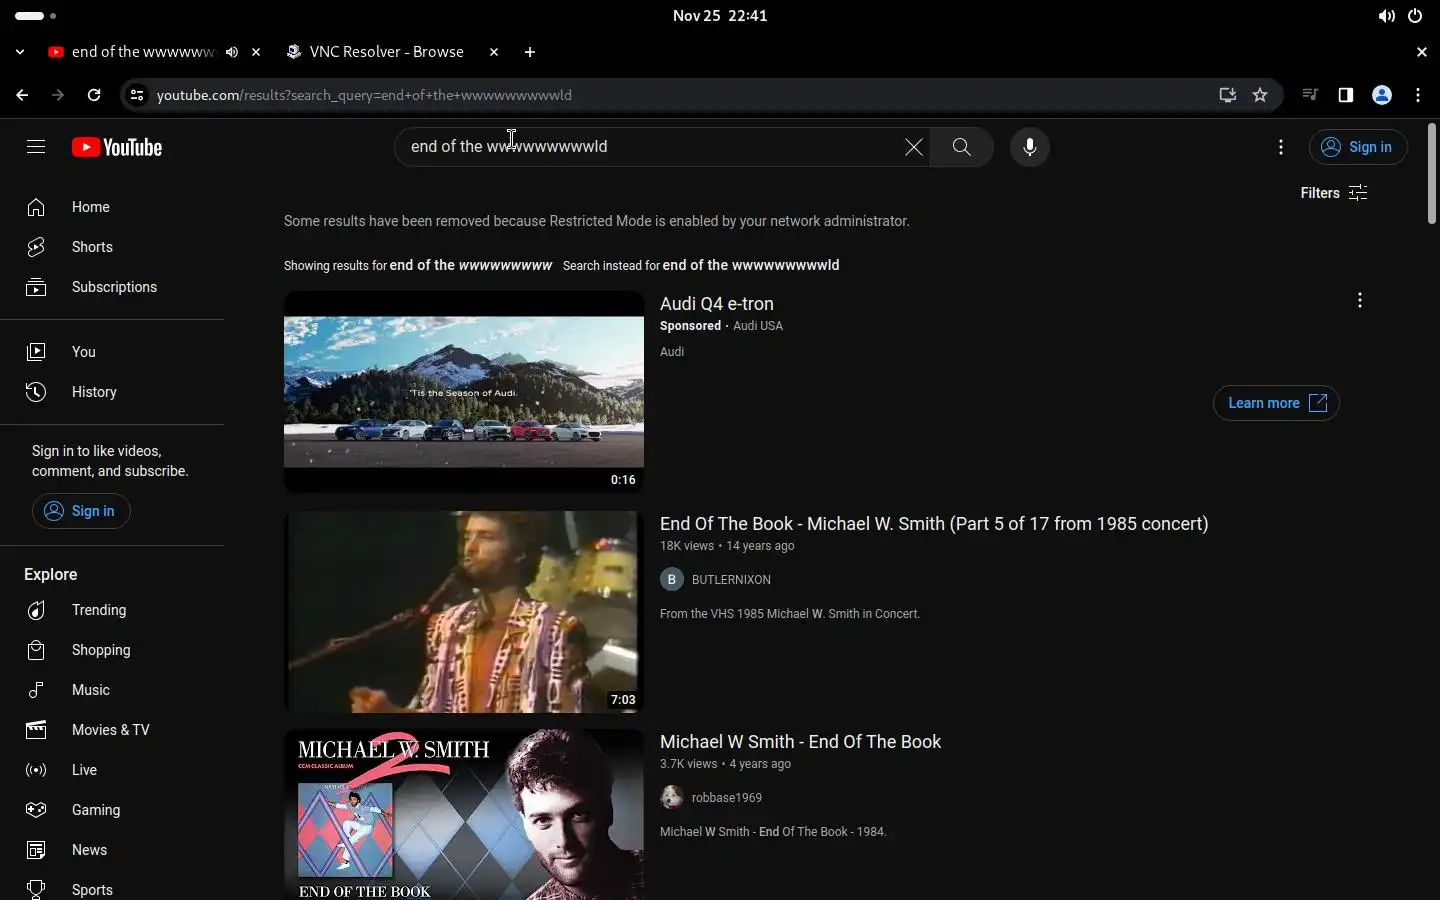Image resolution: width=1440 pixels, height=900 pixels.
Task: Open the YouTube hamburger guide menu
Action: point(36,147)
